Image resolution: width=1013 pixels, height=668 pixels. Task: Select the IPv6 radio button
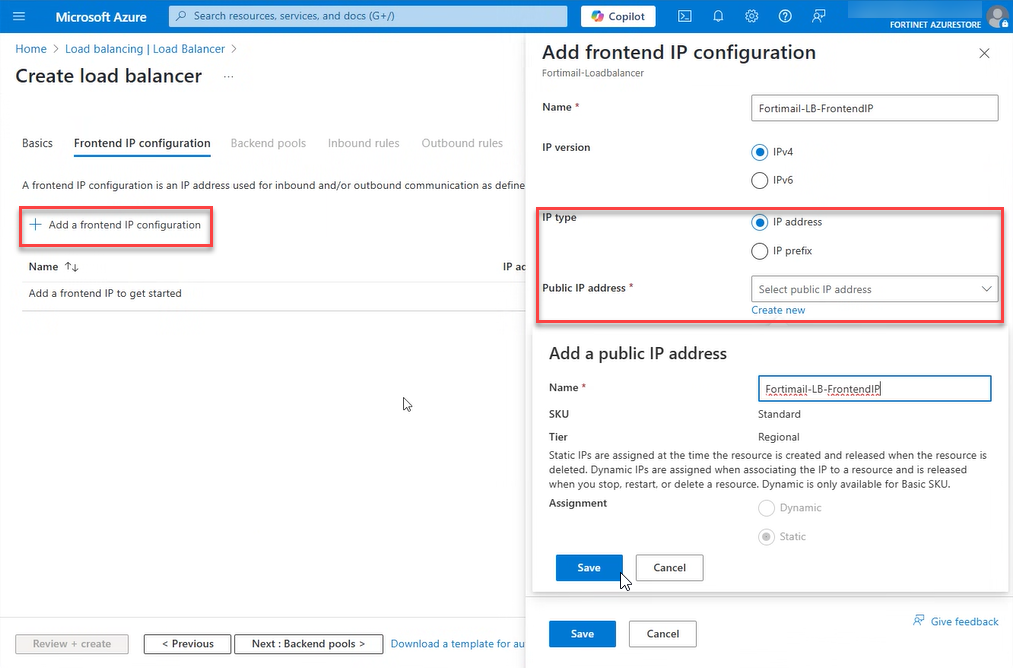click(760, 180)
